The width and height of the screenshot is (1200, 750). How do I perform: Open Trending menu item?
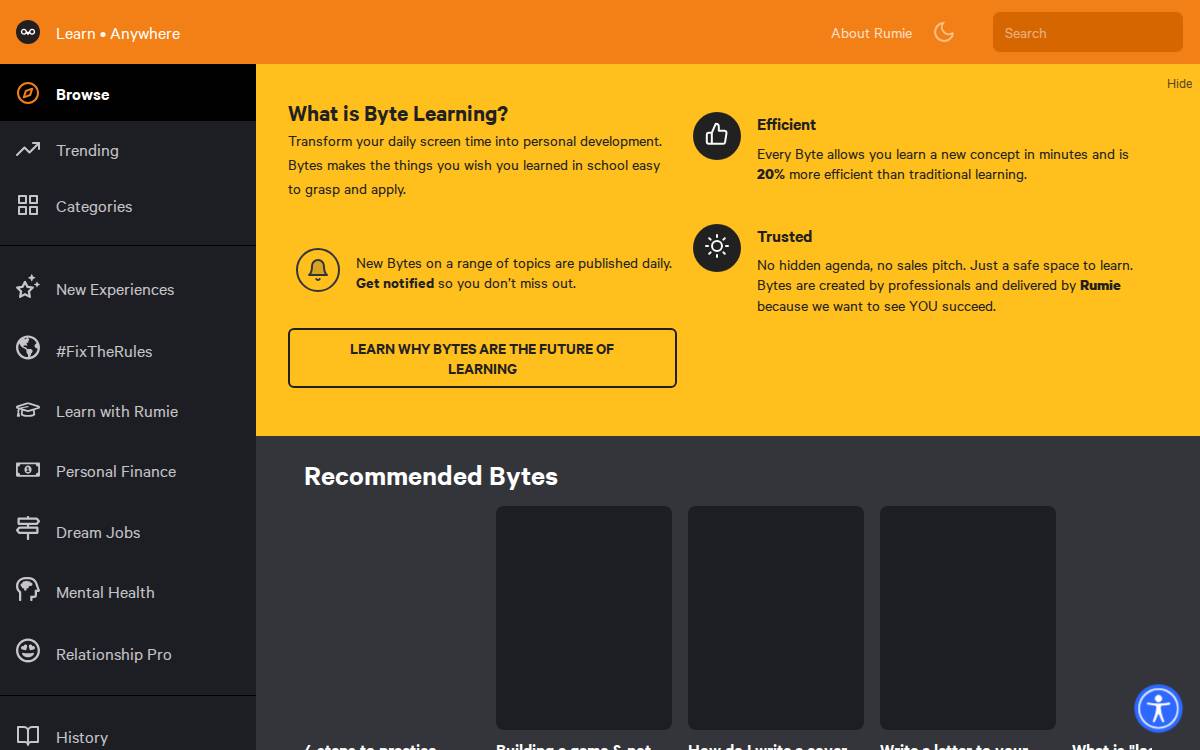pos(128,150)
